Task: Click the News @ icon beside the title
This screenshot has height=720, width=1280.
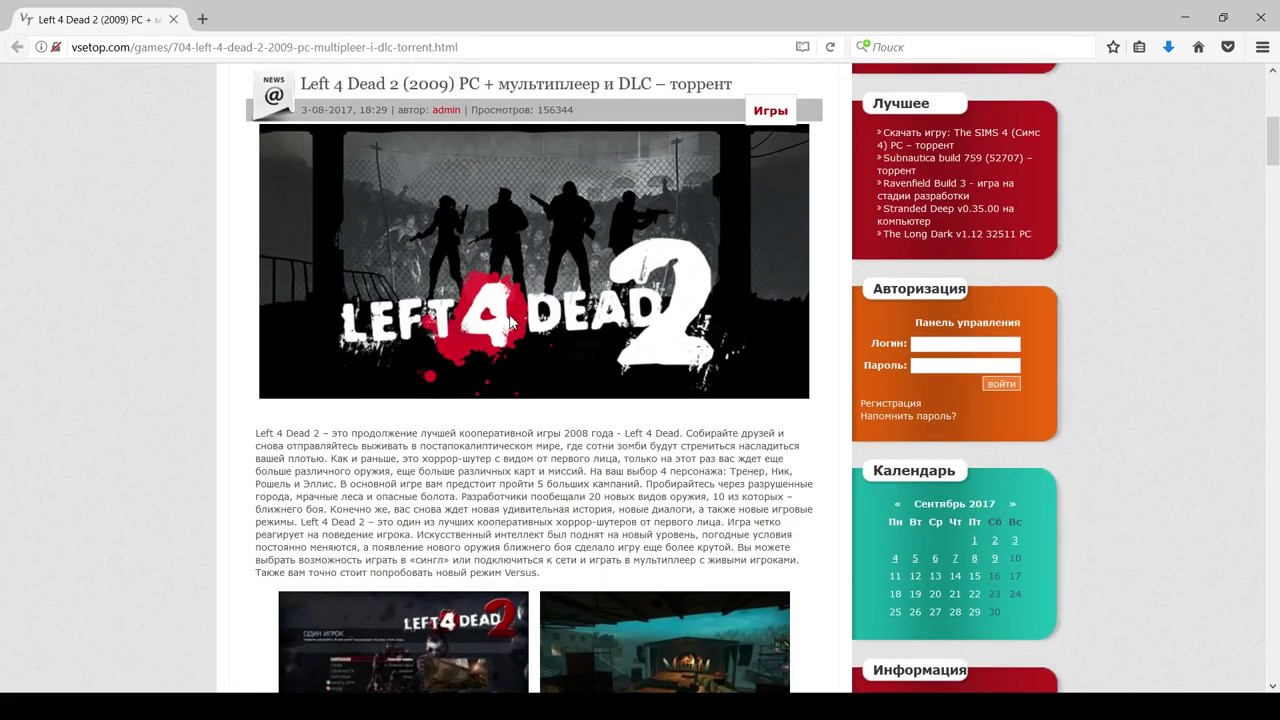Action: (274, 95)
